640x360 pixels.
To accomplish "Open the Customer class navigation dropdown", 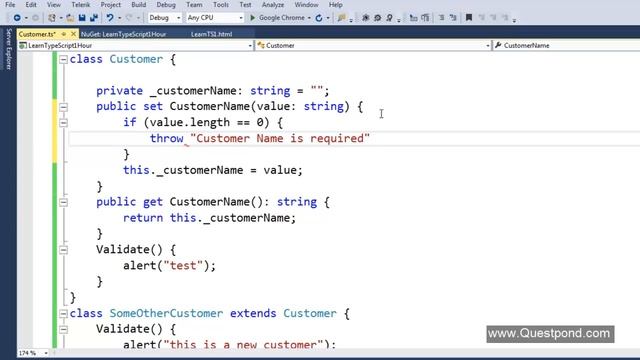I will [x=373, y=46].
